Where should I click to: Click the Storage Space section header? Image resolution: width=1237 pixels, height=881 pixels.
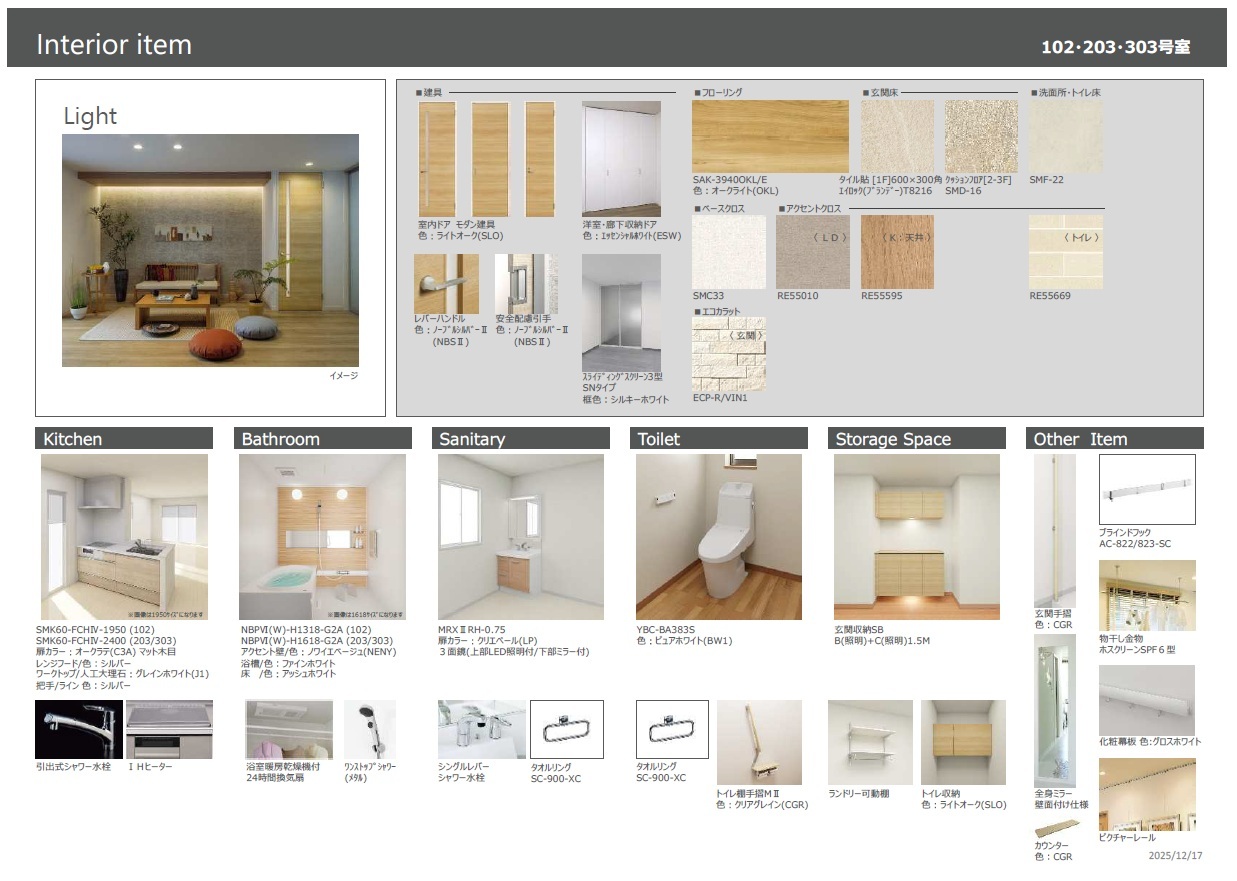[x=917, y=438]
